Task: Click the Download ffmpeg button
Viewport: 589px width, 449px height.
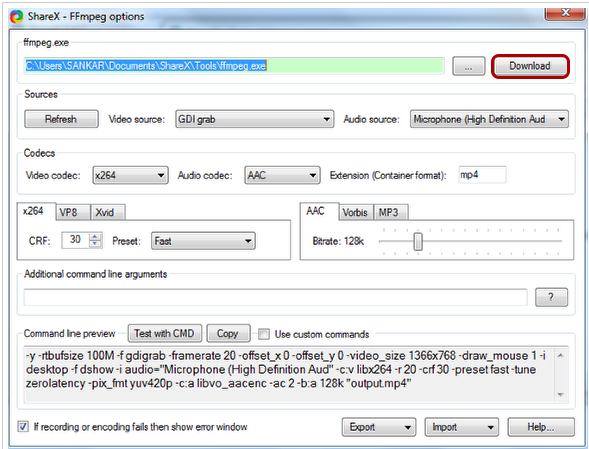Action: 530,66
